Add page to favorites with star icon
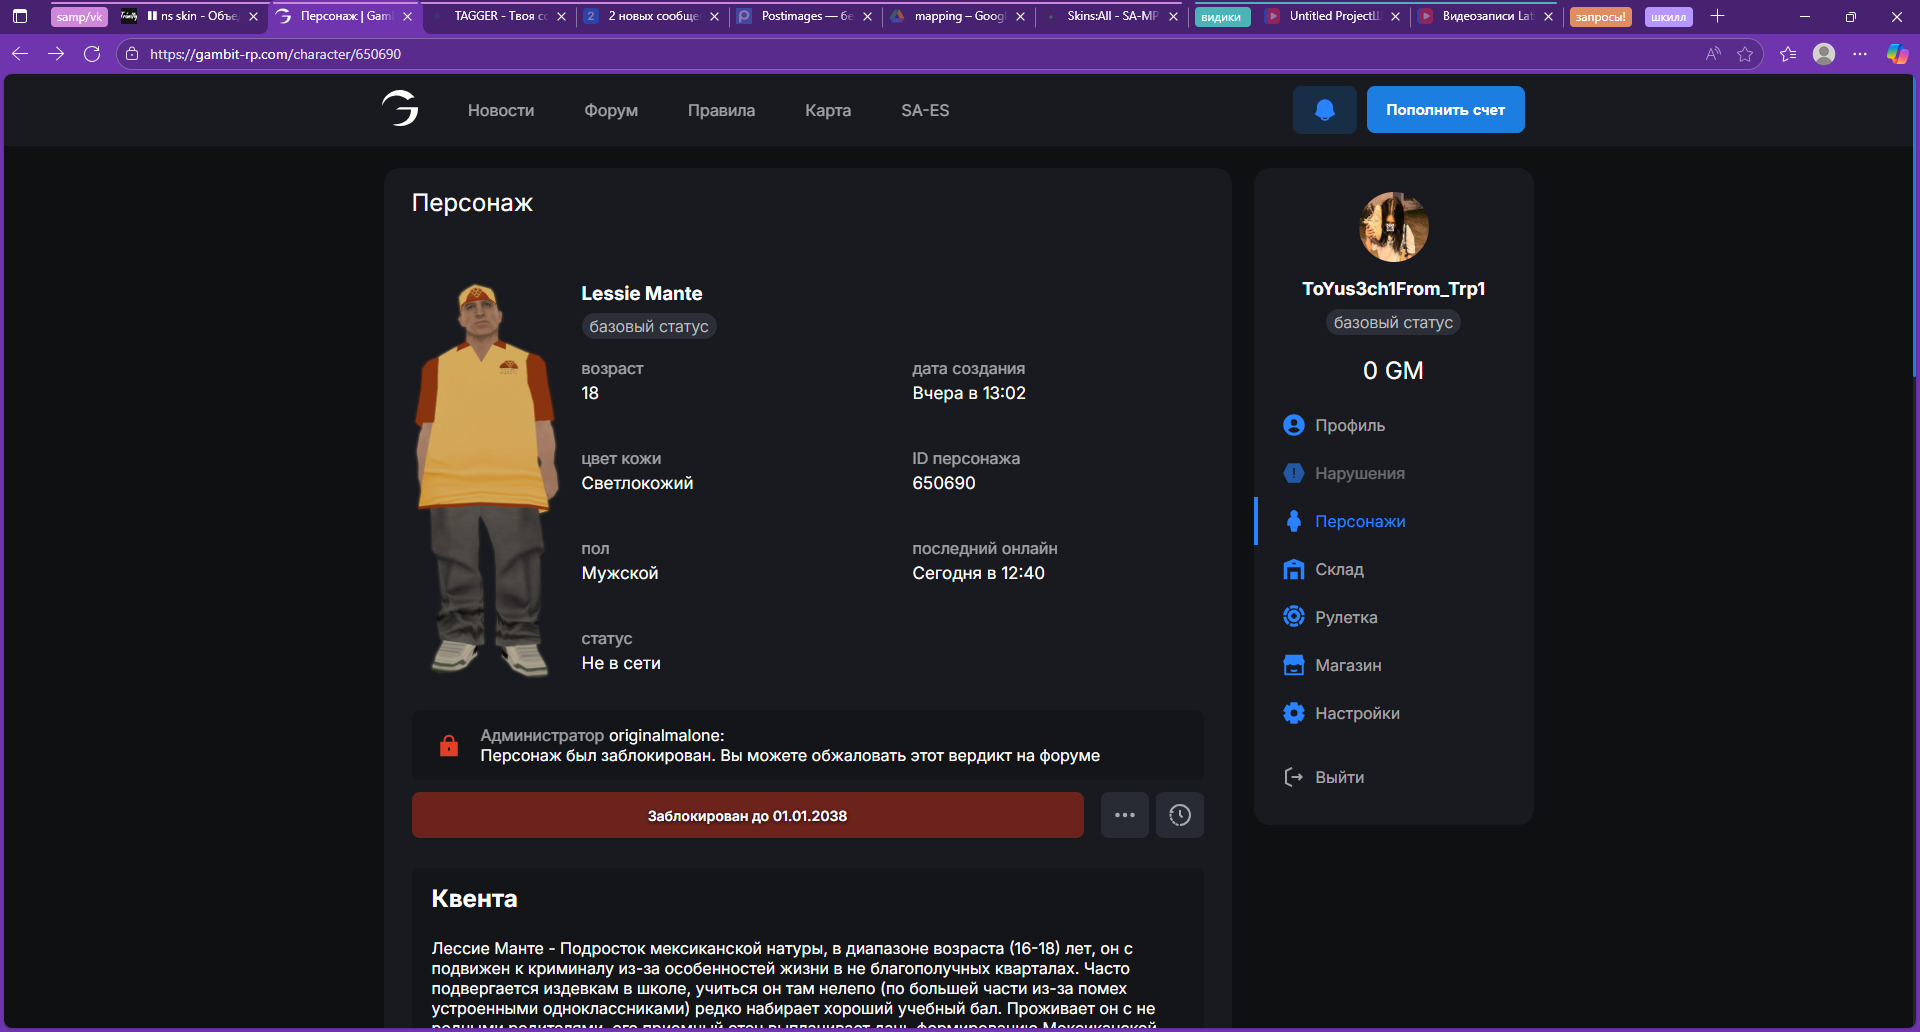Screen dimensions: 1920x1032 [1745, 54]
